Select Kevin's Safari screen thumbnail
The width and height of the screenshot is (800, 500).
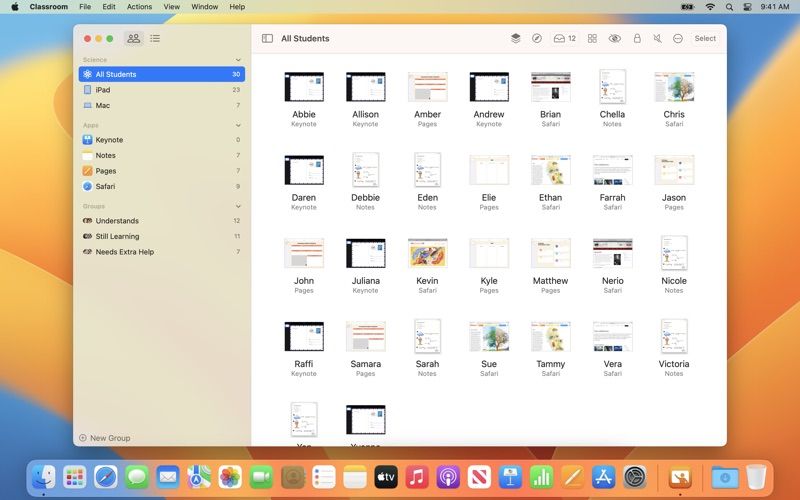click(428, 253)
